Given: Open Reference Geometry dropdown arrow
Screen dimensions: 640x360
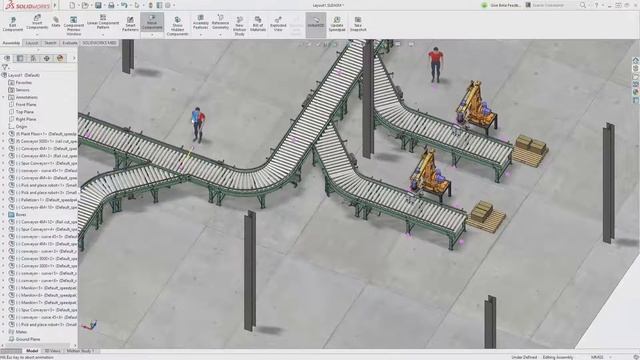Looking at the screenshot, I should (220, 35).
